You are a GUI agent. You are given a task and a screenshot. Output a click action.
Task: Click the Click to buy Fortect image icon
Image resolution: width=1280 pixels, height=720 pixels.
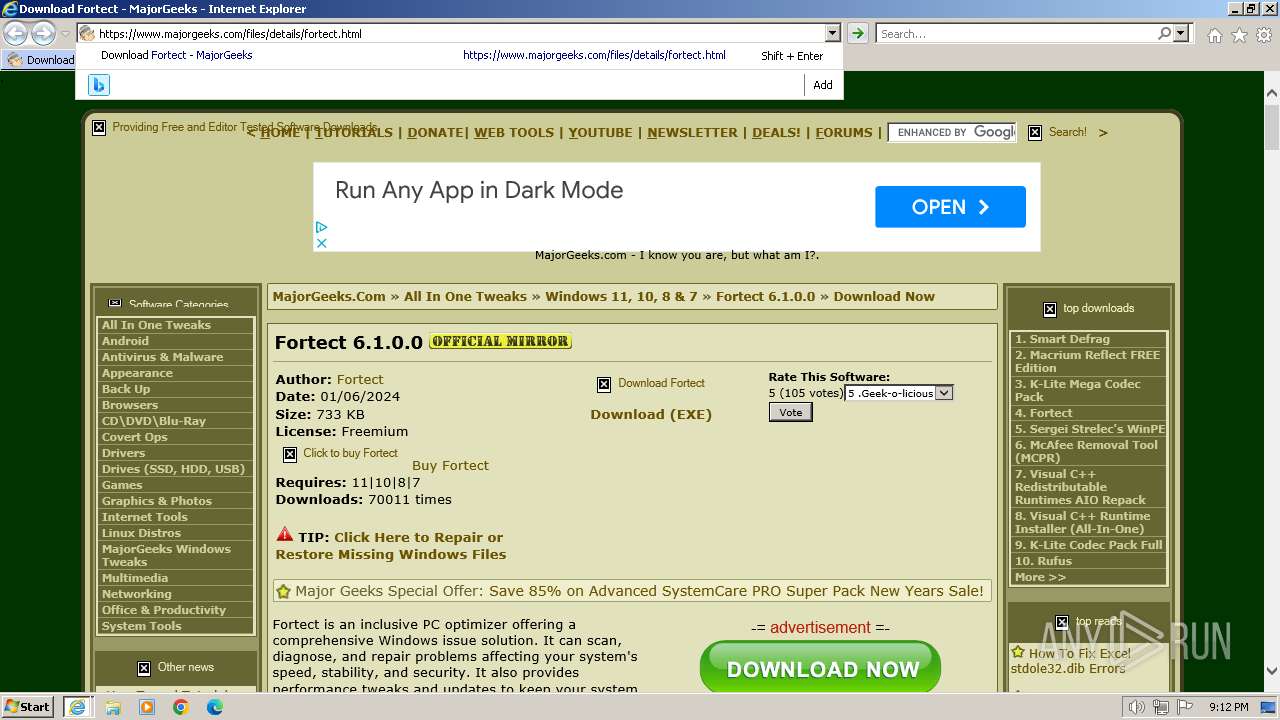coord(290,454)
